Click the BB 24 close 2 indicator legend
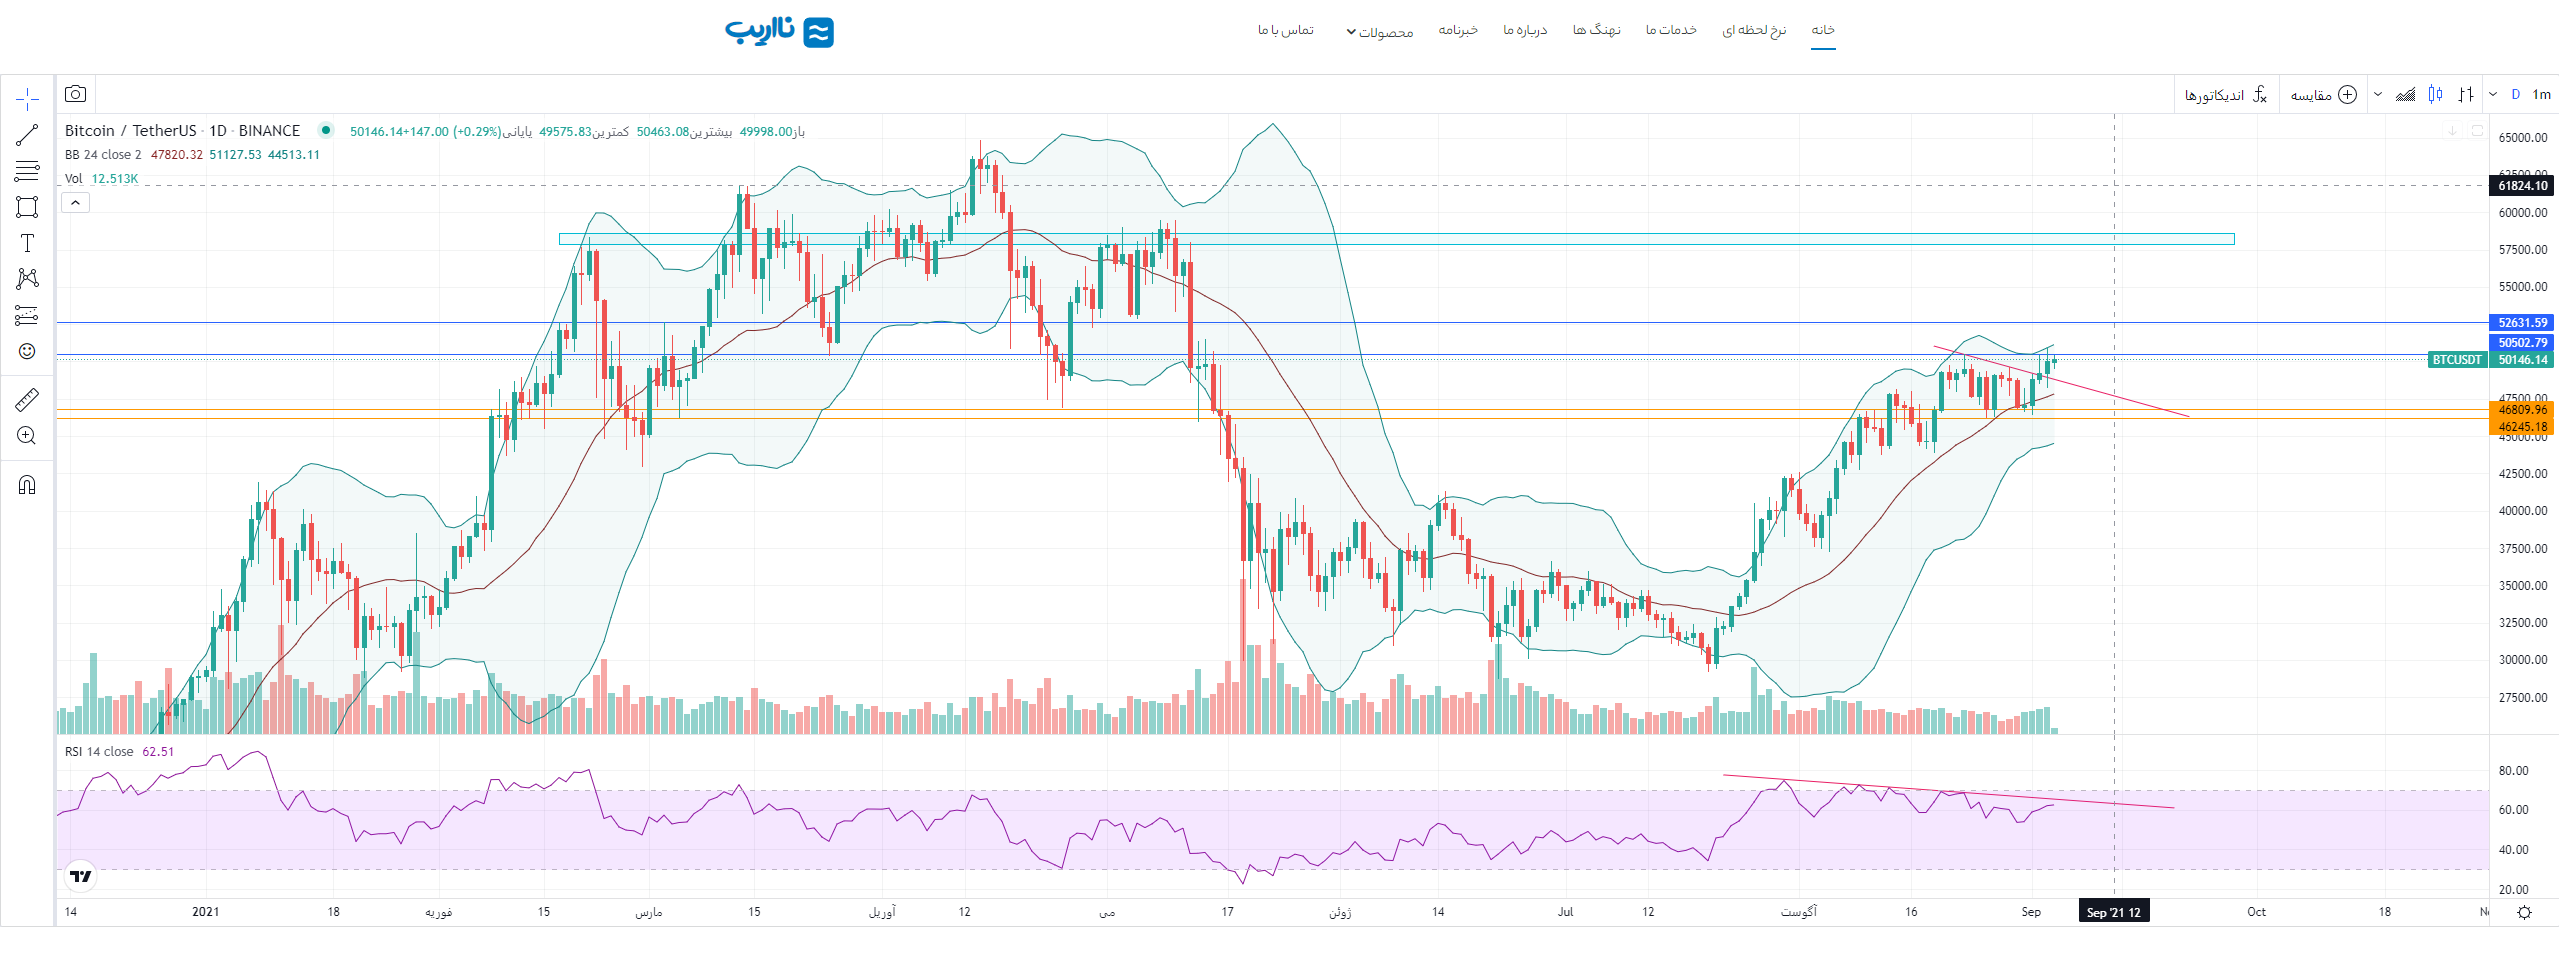 [103, 155]
